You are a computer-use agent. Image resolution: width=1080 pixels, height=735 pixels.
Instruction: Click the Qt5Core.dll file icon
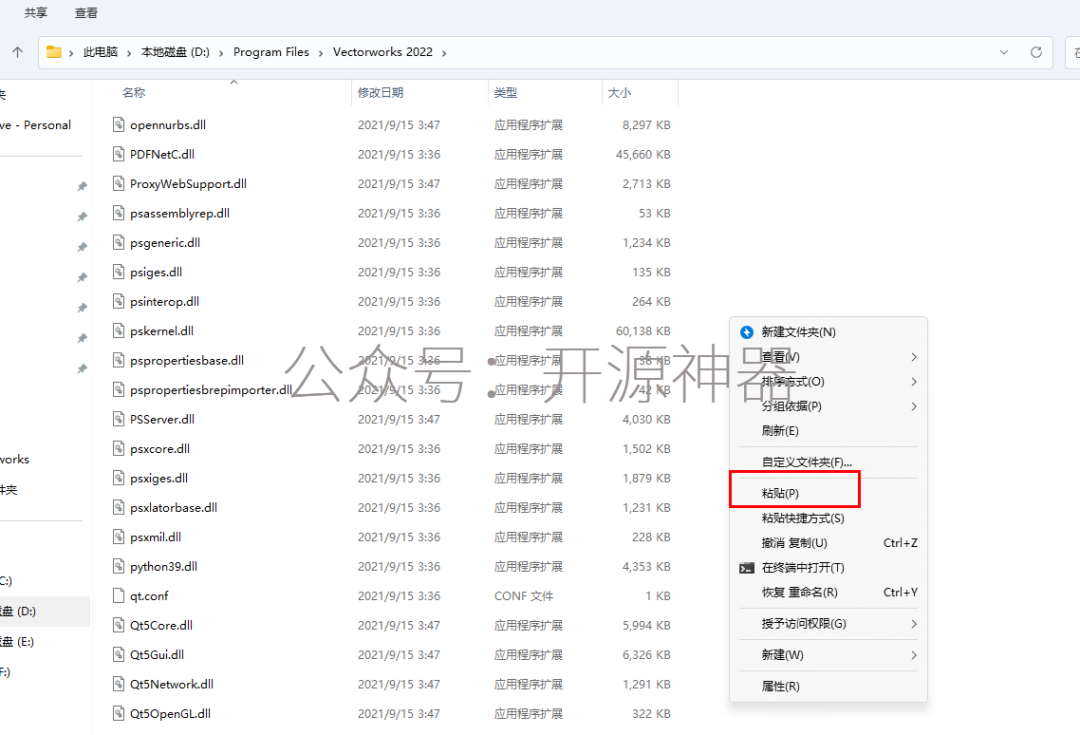[118, 625]
